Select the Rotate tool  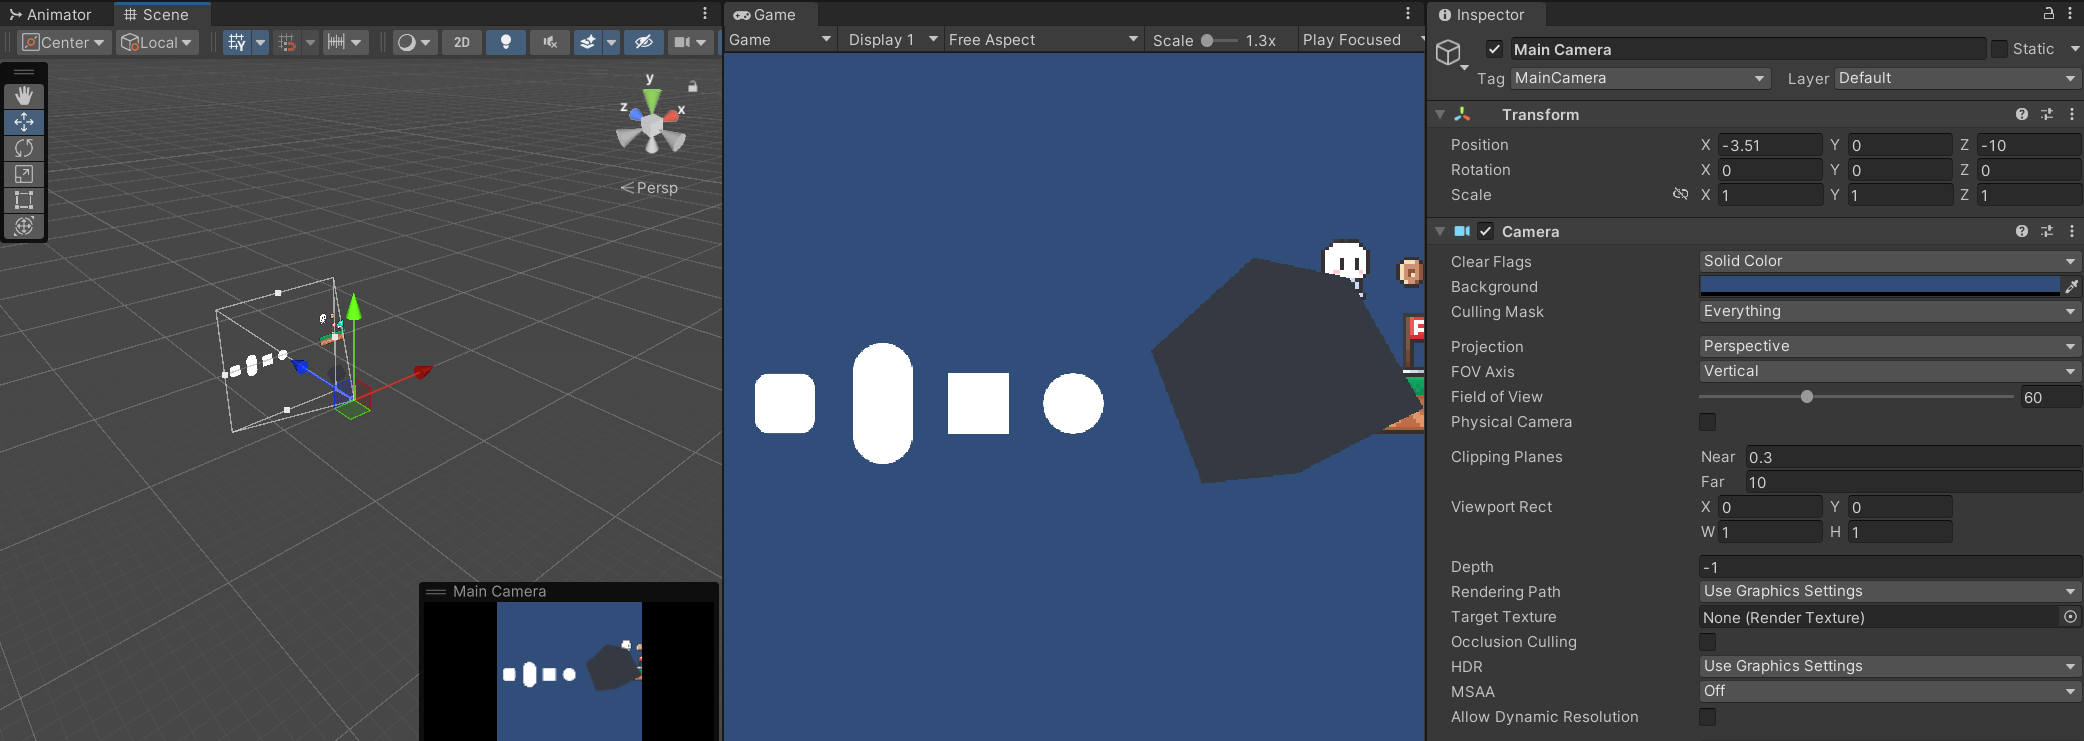point(24,148)
